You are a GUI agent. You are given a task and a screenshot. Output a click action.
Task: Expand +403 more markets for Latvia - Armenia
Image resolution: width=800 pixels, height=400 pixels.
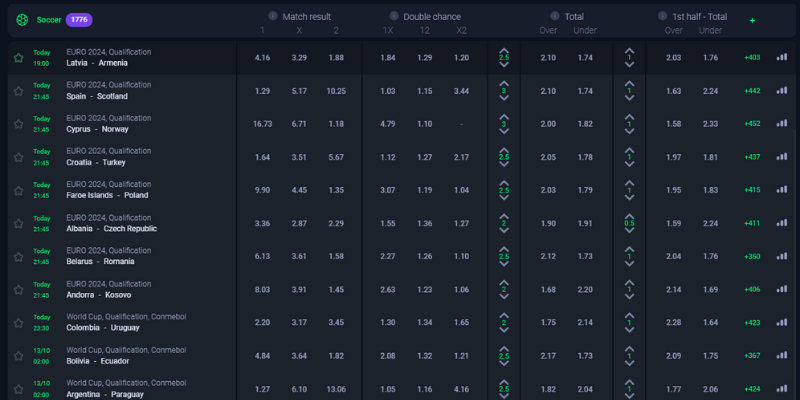point(752,57)
